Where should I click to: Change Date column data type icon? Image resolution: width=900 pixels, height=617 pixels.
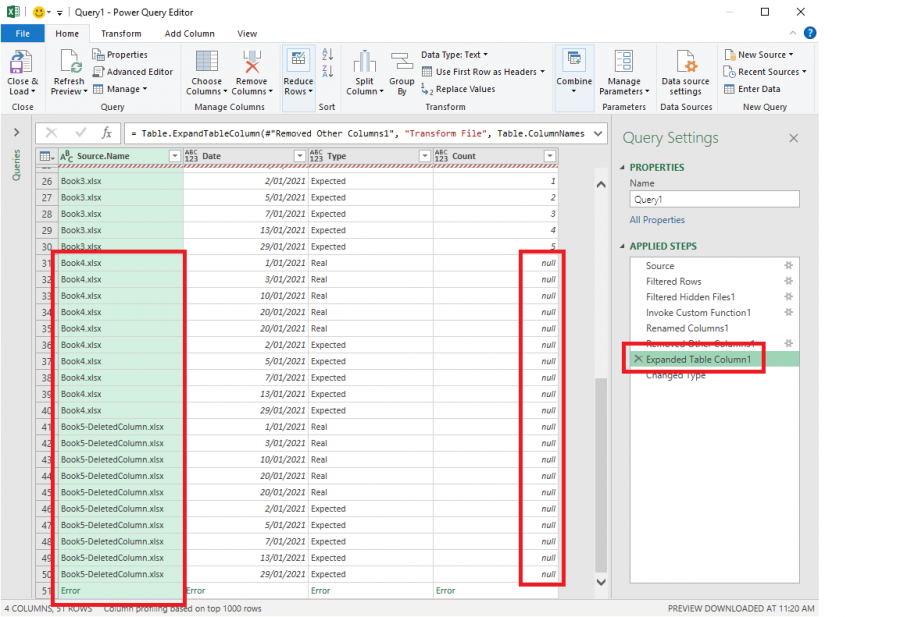[x=191, y=156]
